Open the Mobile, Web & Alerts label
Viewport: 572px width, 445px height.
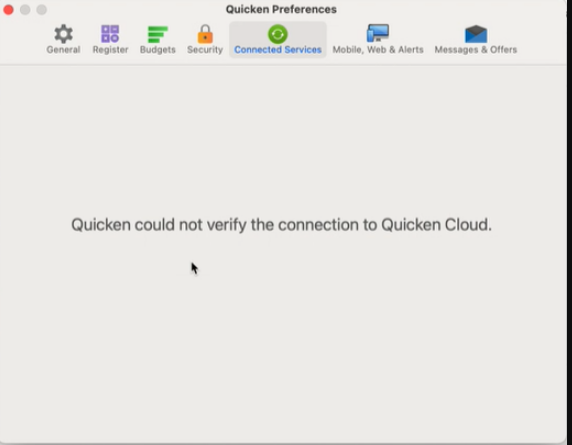378,50
